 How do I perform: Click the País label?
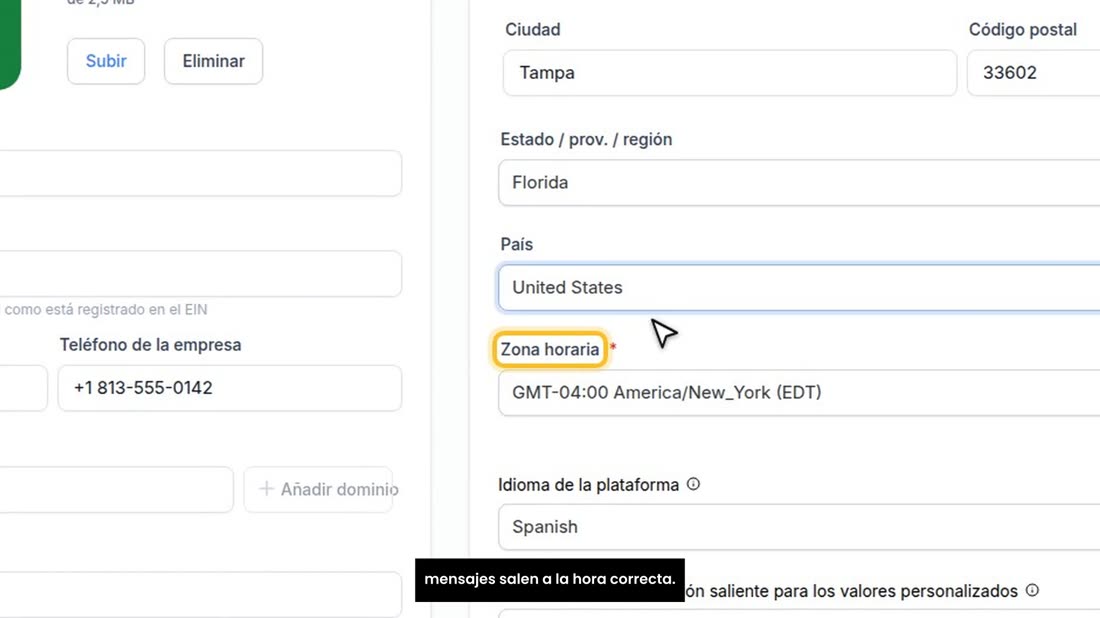(x=516, y=244)
